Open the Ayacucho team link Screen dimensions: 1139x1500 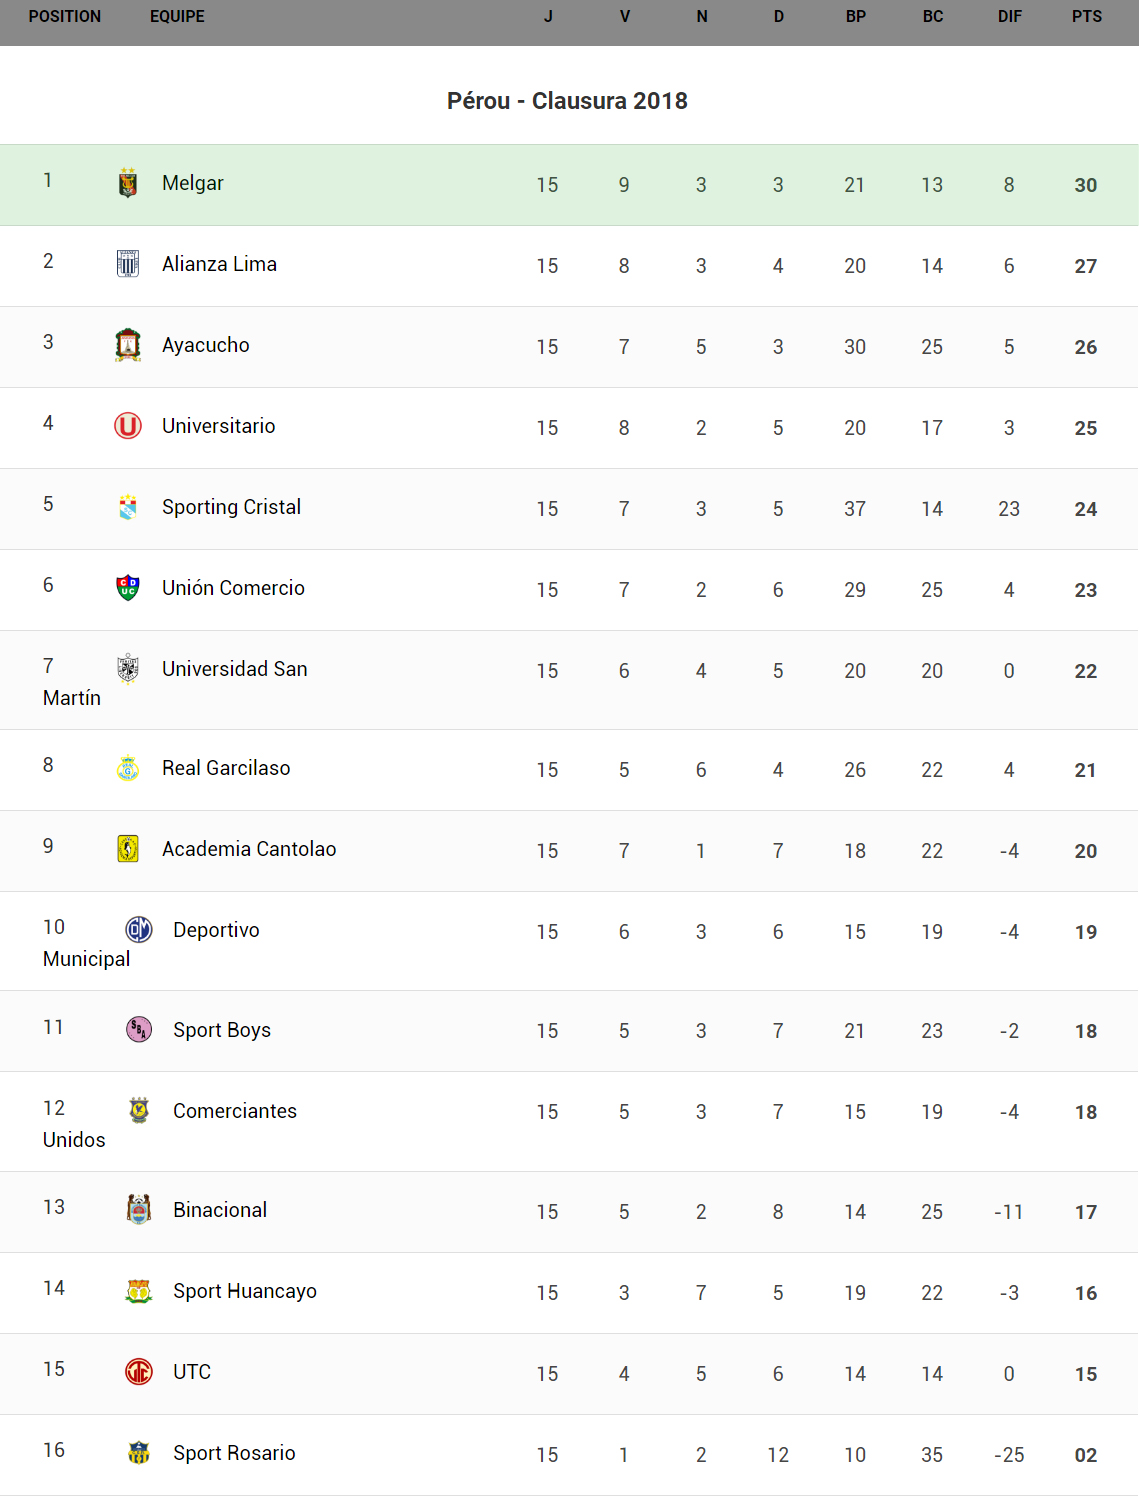coord(206,345)
